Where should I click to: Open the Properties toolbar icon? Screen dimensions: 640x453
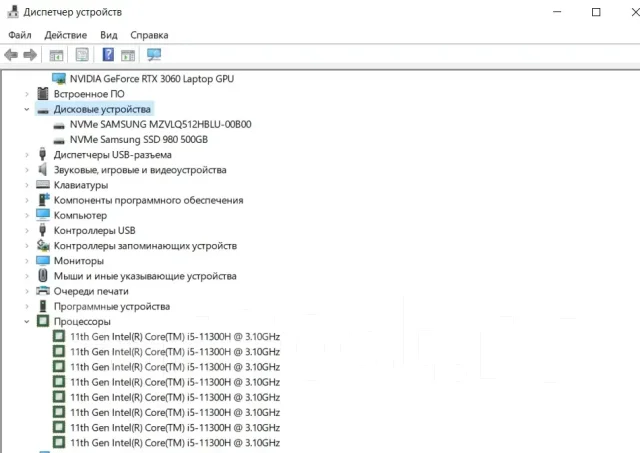82,55
